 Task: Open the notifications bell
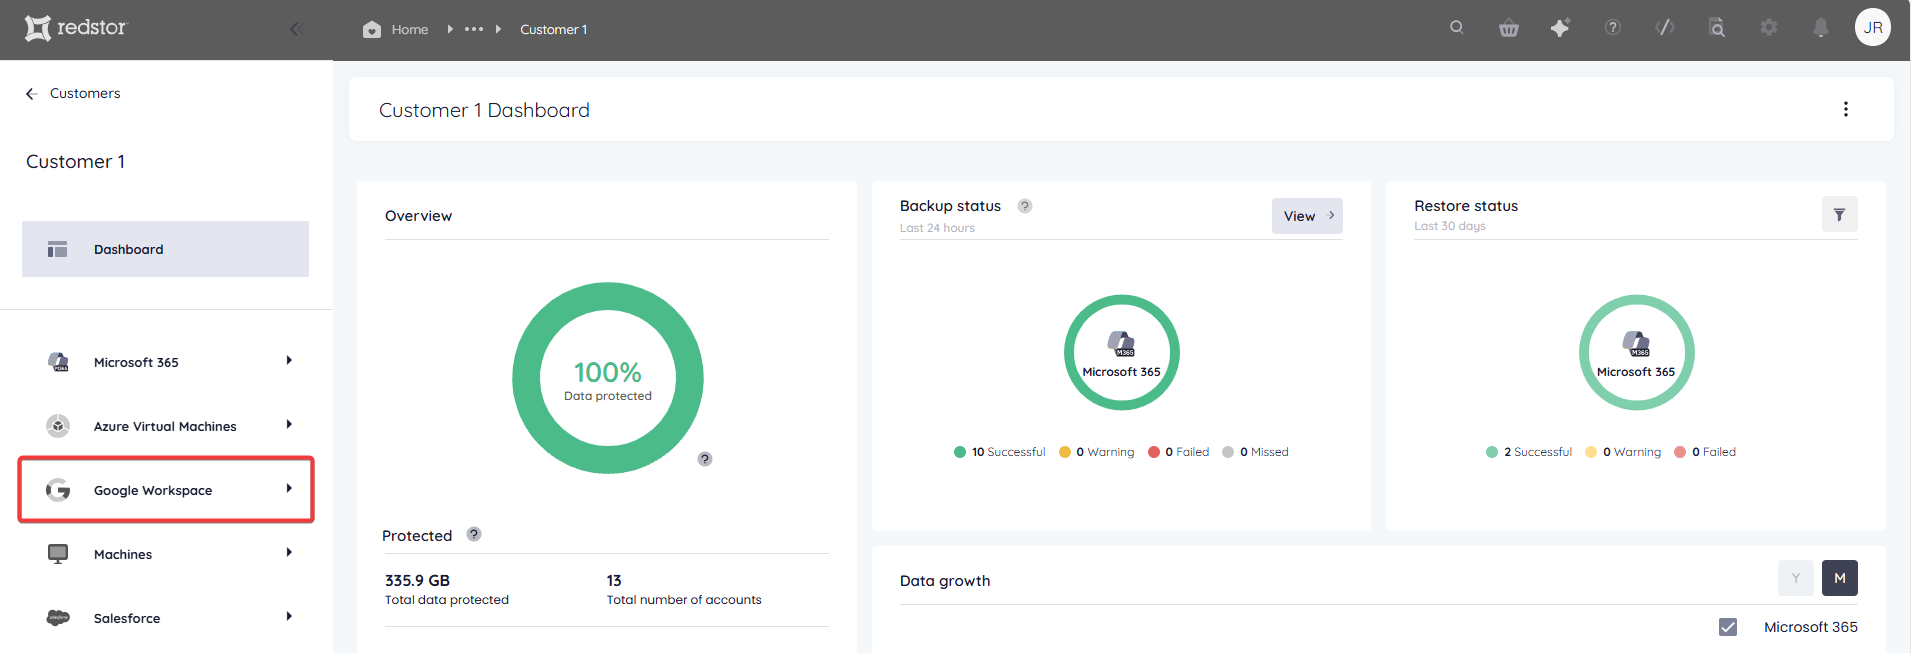1821,28
